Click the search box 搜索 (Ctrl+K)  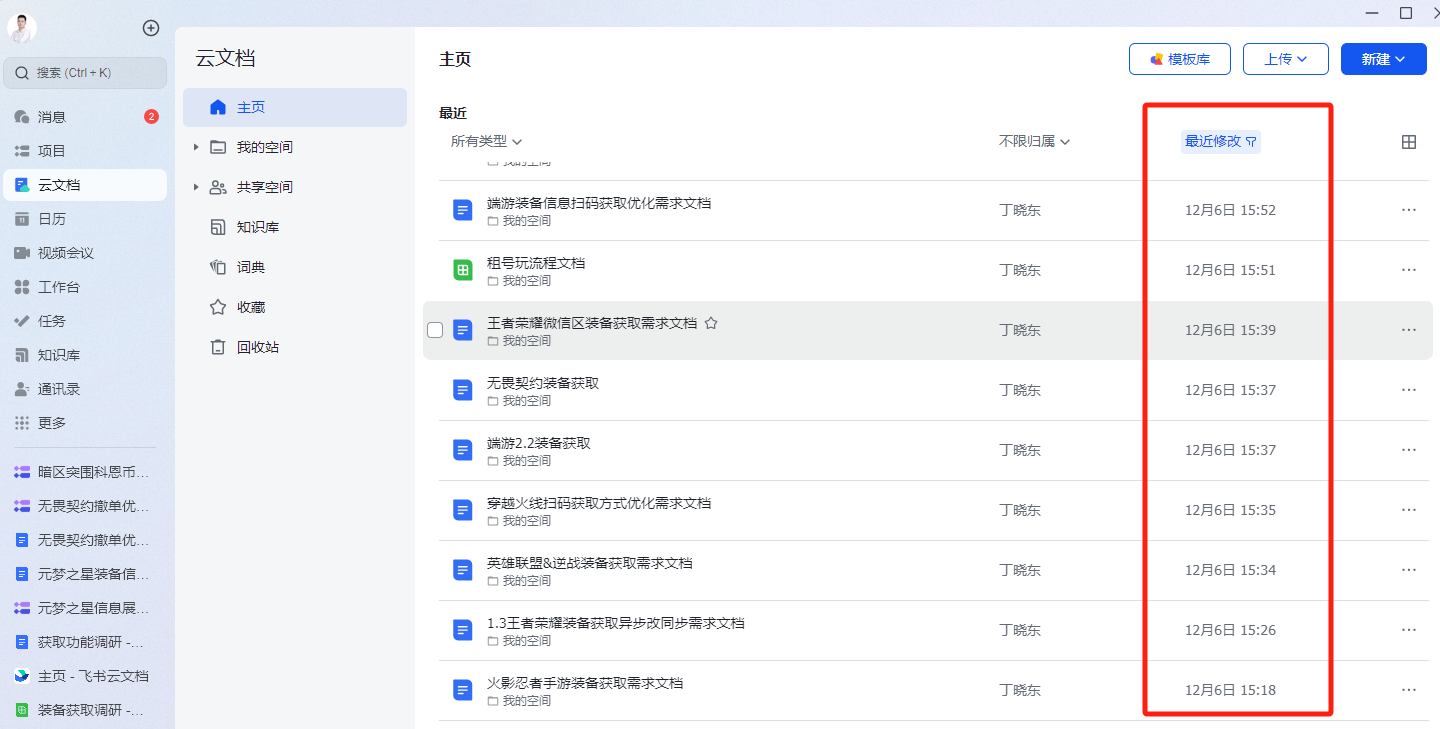click(85, 73)
